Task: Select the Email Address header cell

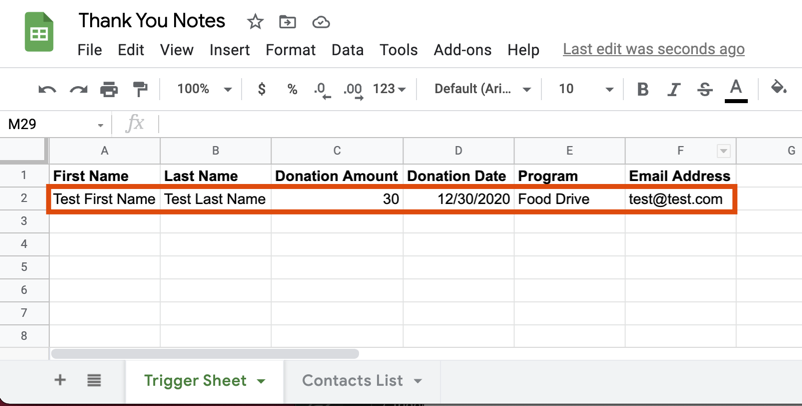Action: coord(680,175)
